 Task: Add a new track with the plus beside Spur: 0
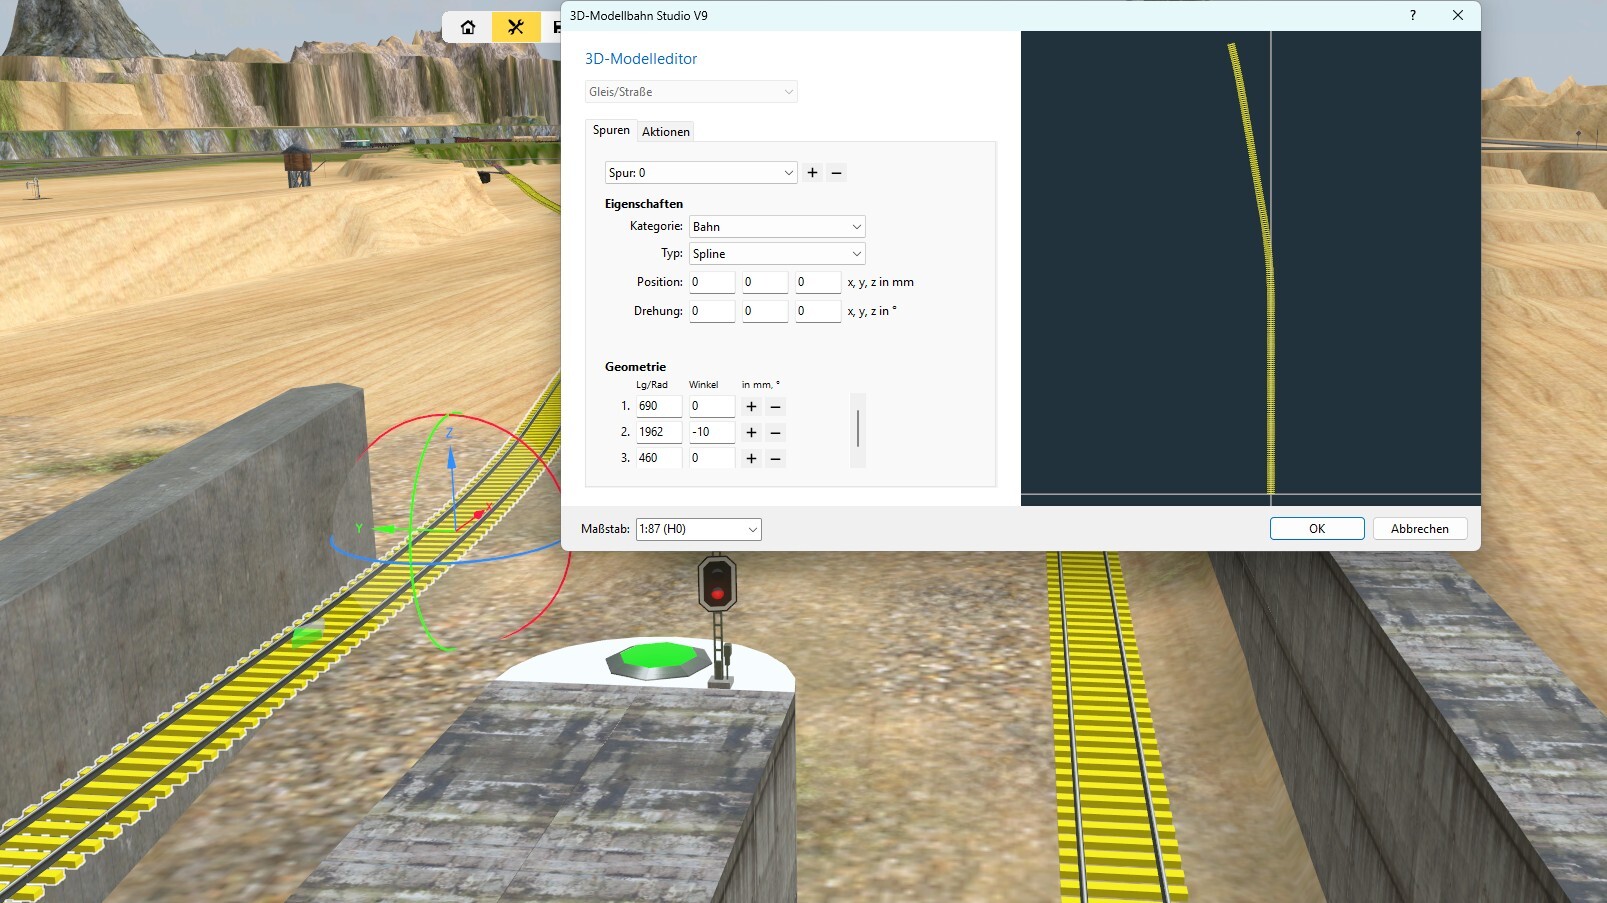coord(812,173)
